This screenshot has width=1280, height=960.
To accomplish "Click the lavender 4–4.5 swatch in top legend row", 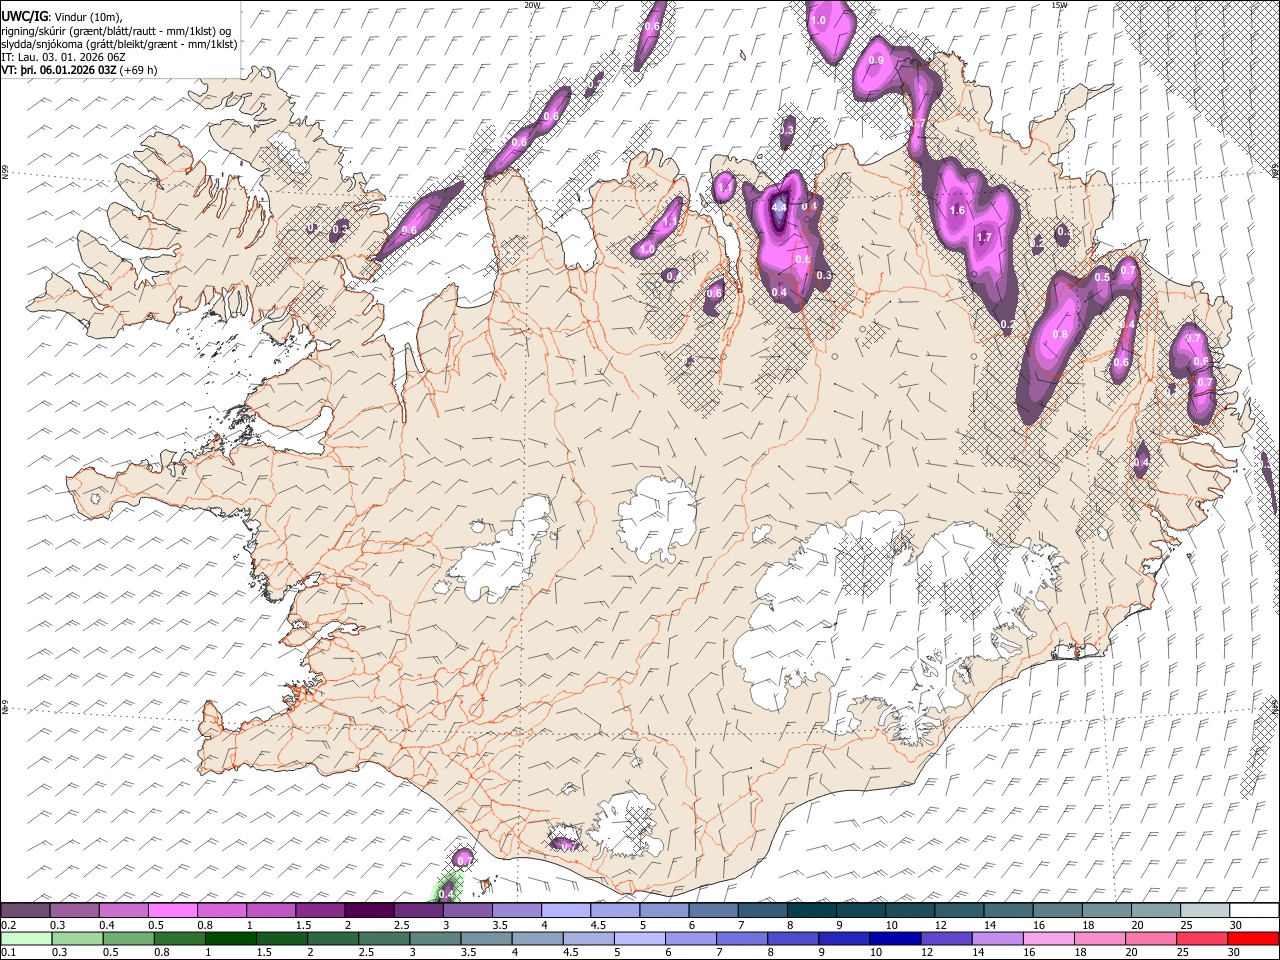I will pyautogui.click(x=566, y=911).
